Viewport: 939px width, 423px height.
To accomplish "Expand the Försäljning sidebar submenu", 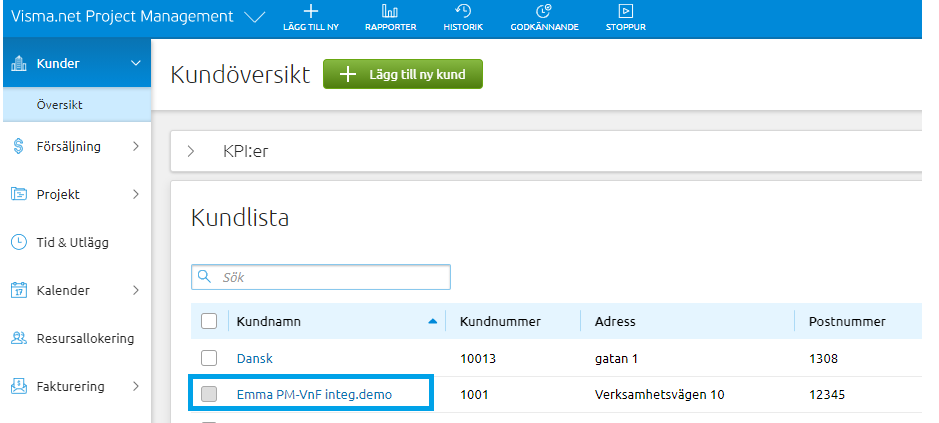I will point(136,146).
